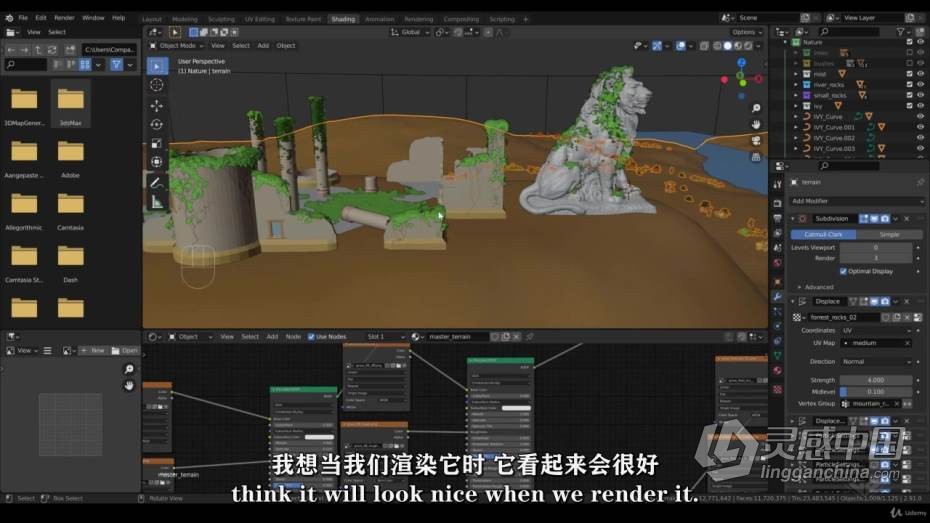Viewport: 930px width, 523px height.
Task: Open the Add Modifier dropdown
Action: tap(856, 201)
